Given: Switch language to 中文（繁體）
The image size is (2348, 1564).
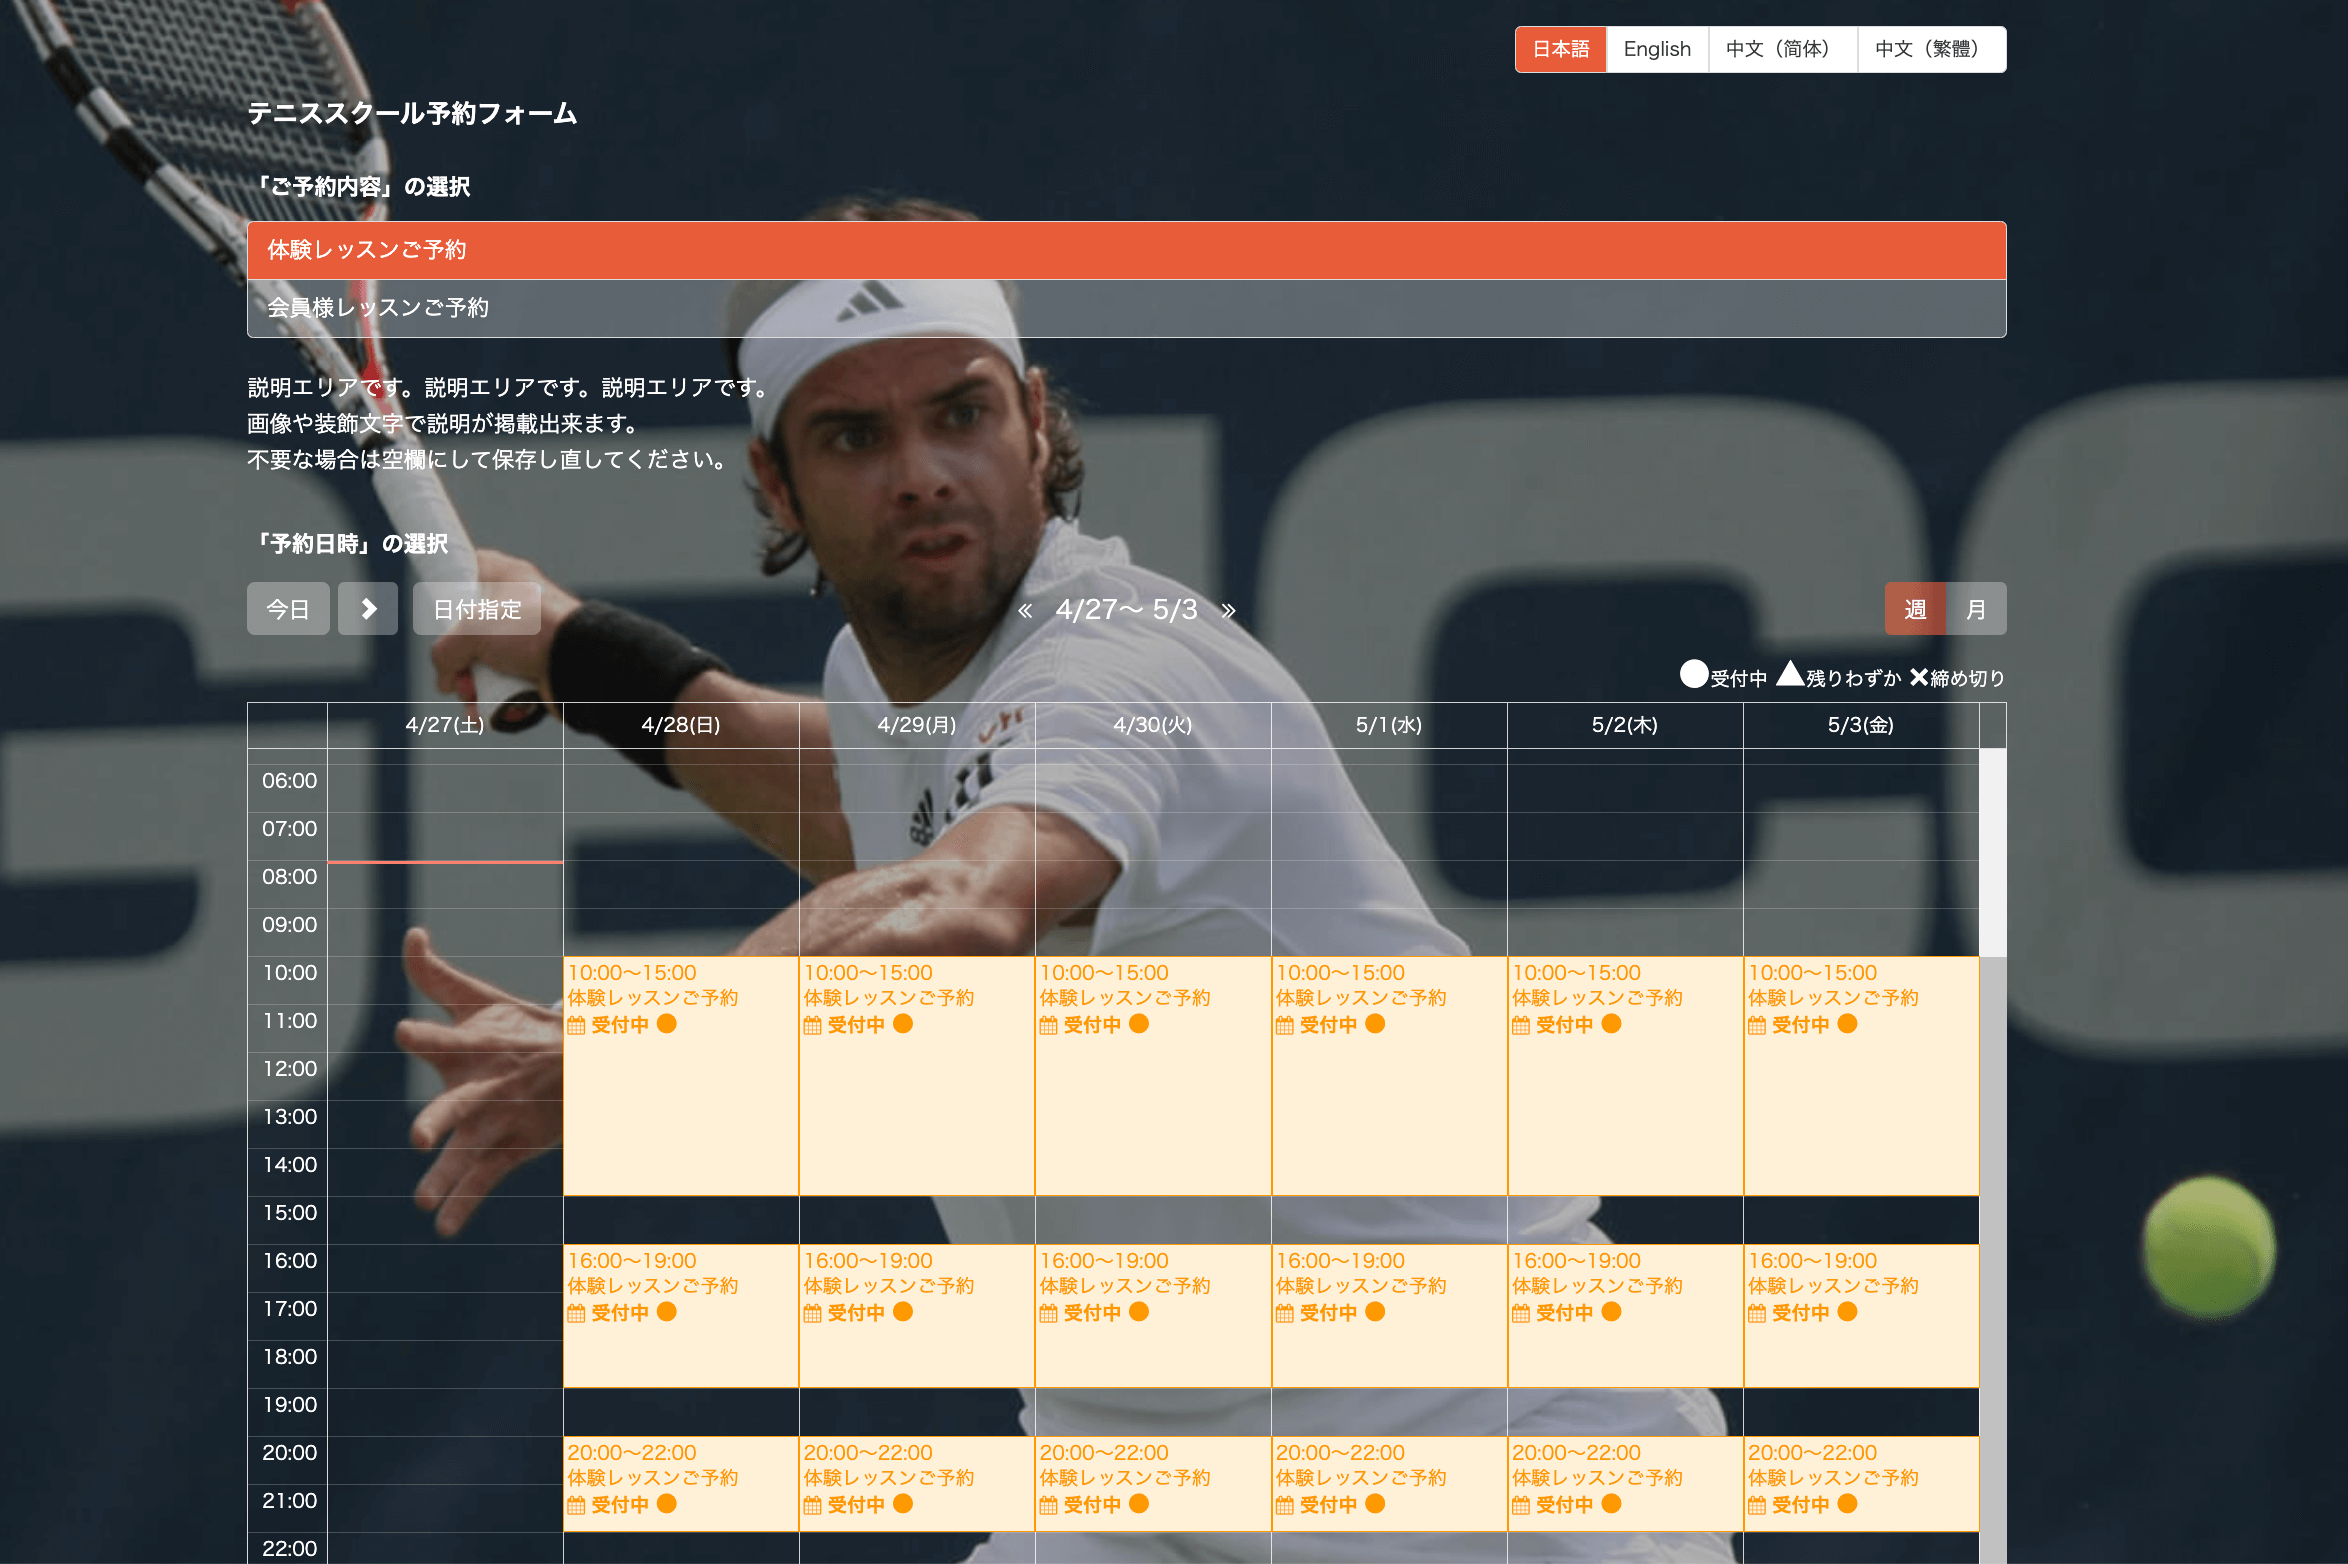Looking at the screenshot, I should [x=1931, y=49].
